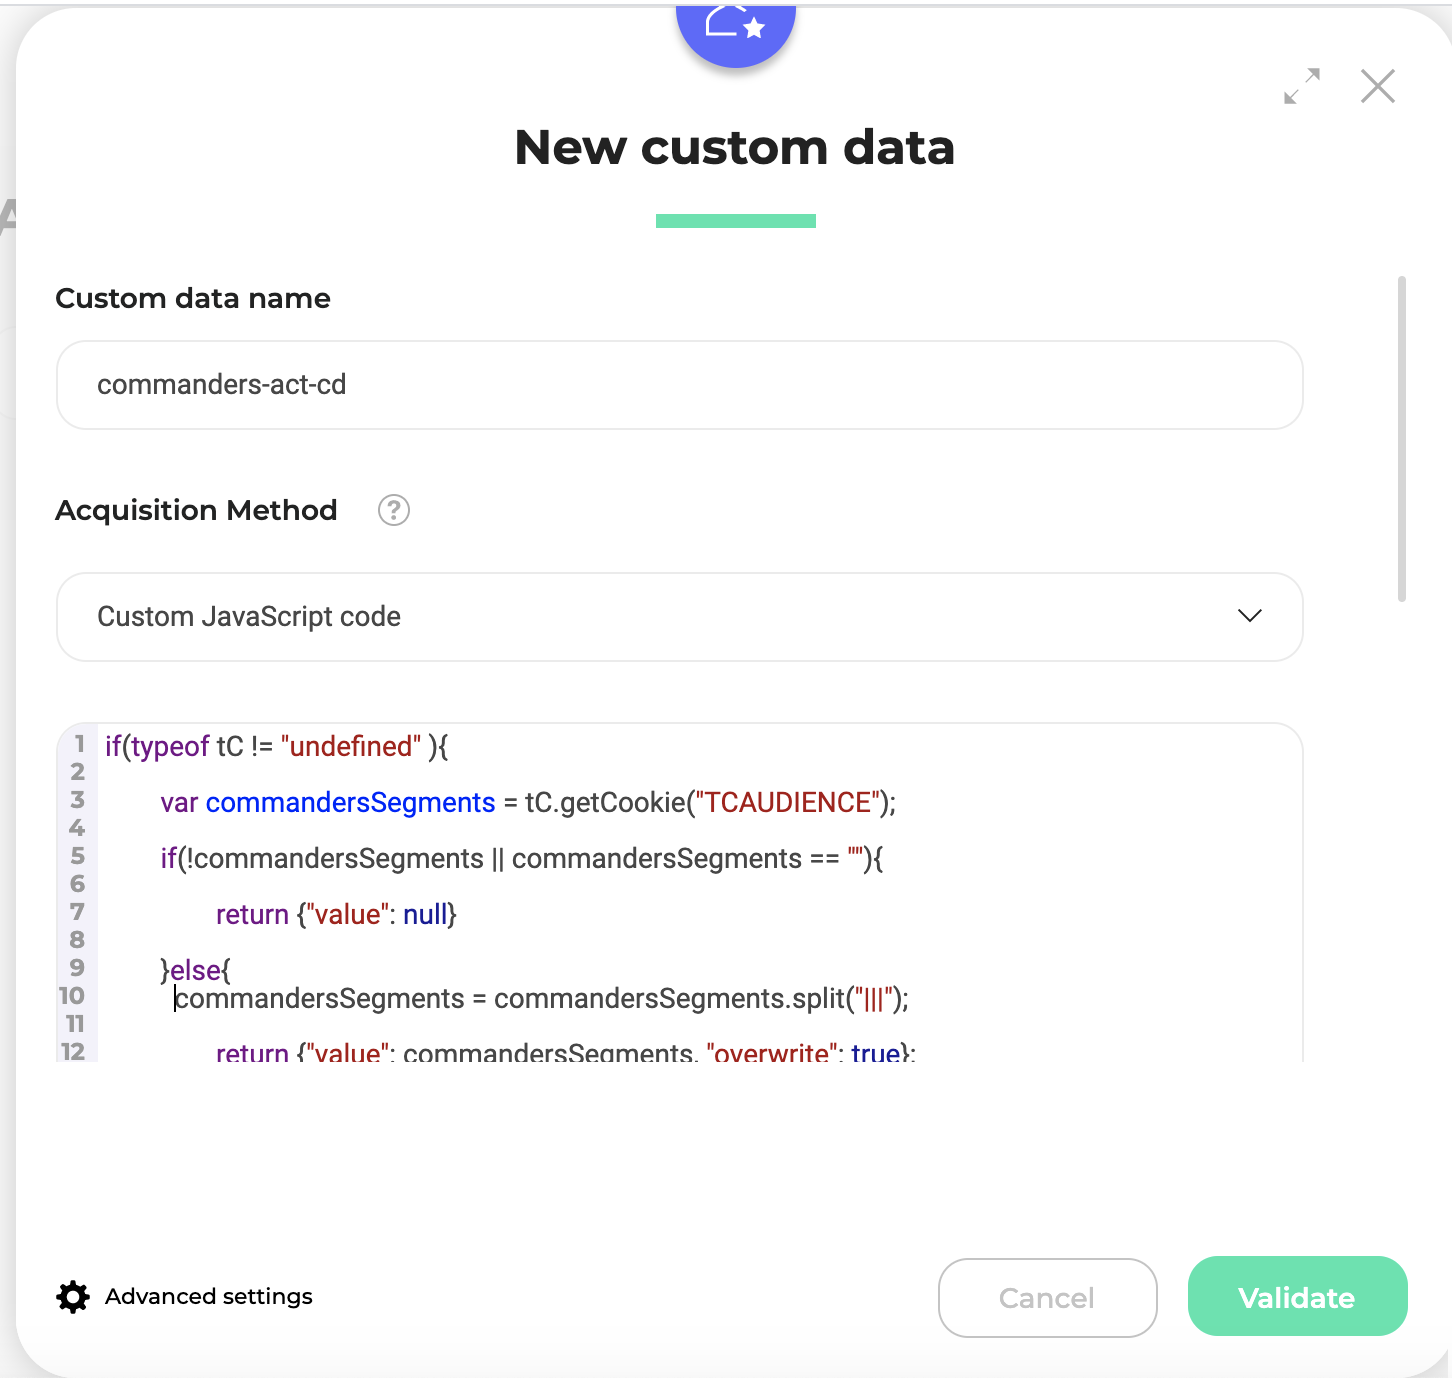The width and height of the screenshot is (1452, 1378).
Task: Click the commandersSegments.split code line
Action: (540, 999)
